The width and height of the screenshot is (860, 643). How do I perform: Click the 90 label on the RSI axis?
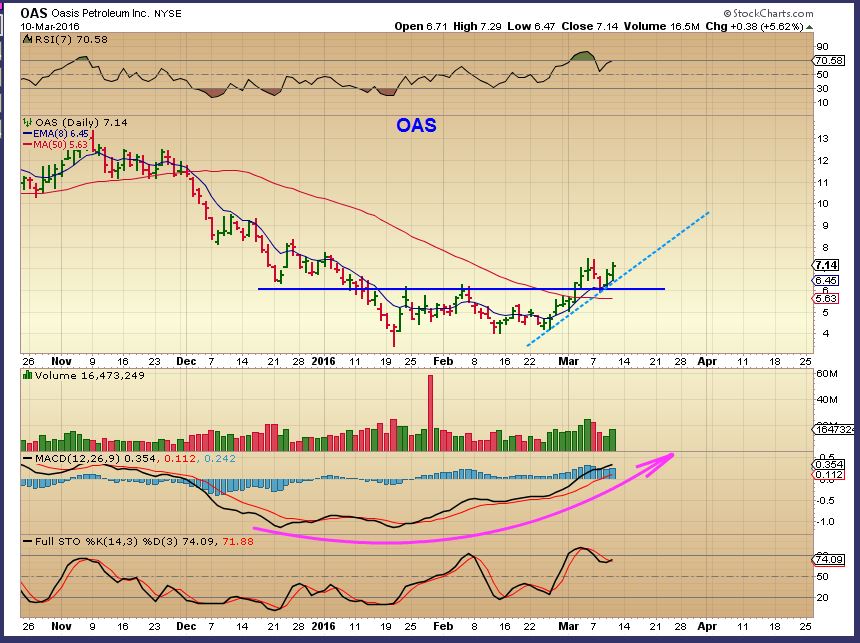(x=823, y=47)
